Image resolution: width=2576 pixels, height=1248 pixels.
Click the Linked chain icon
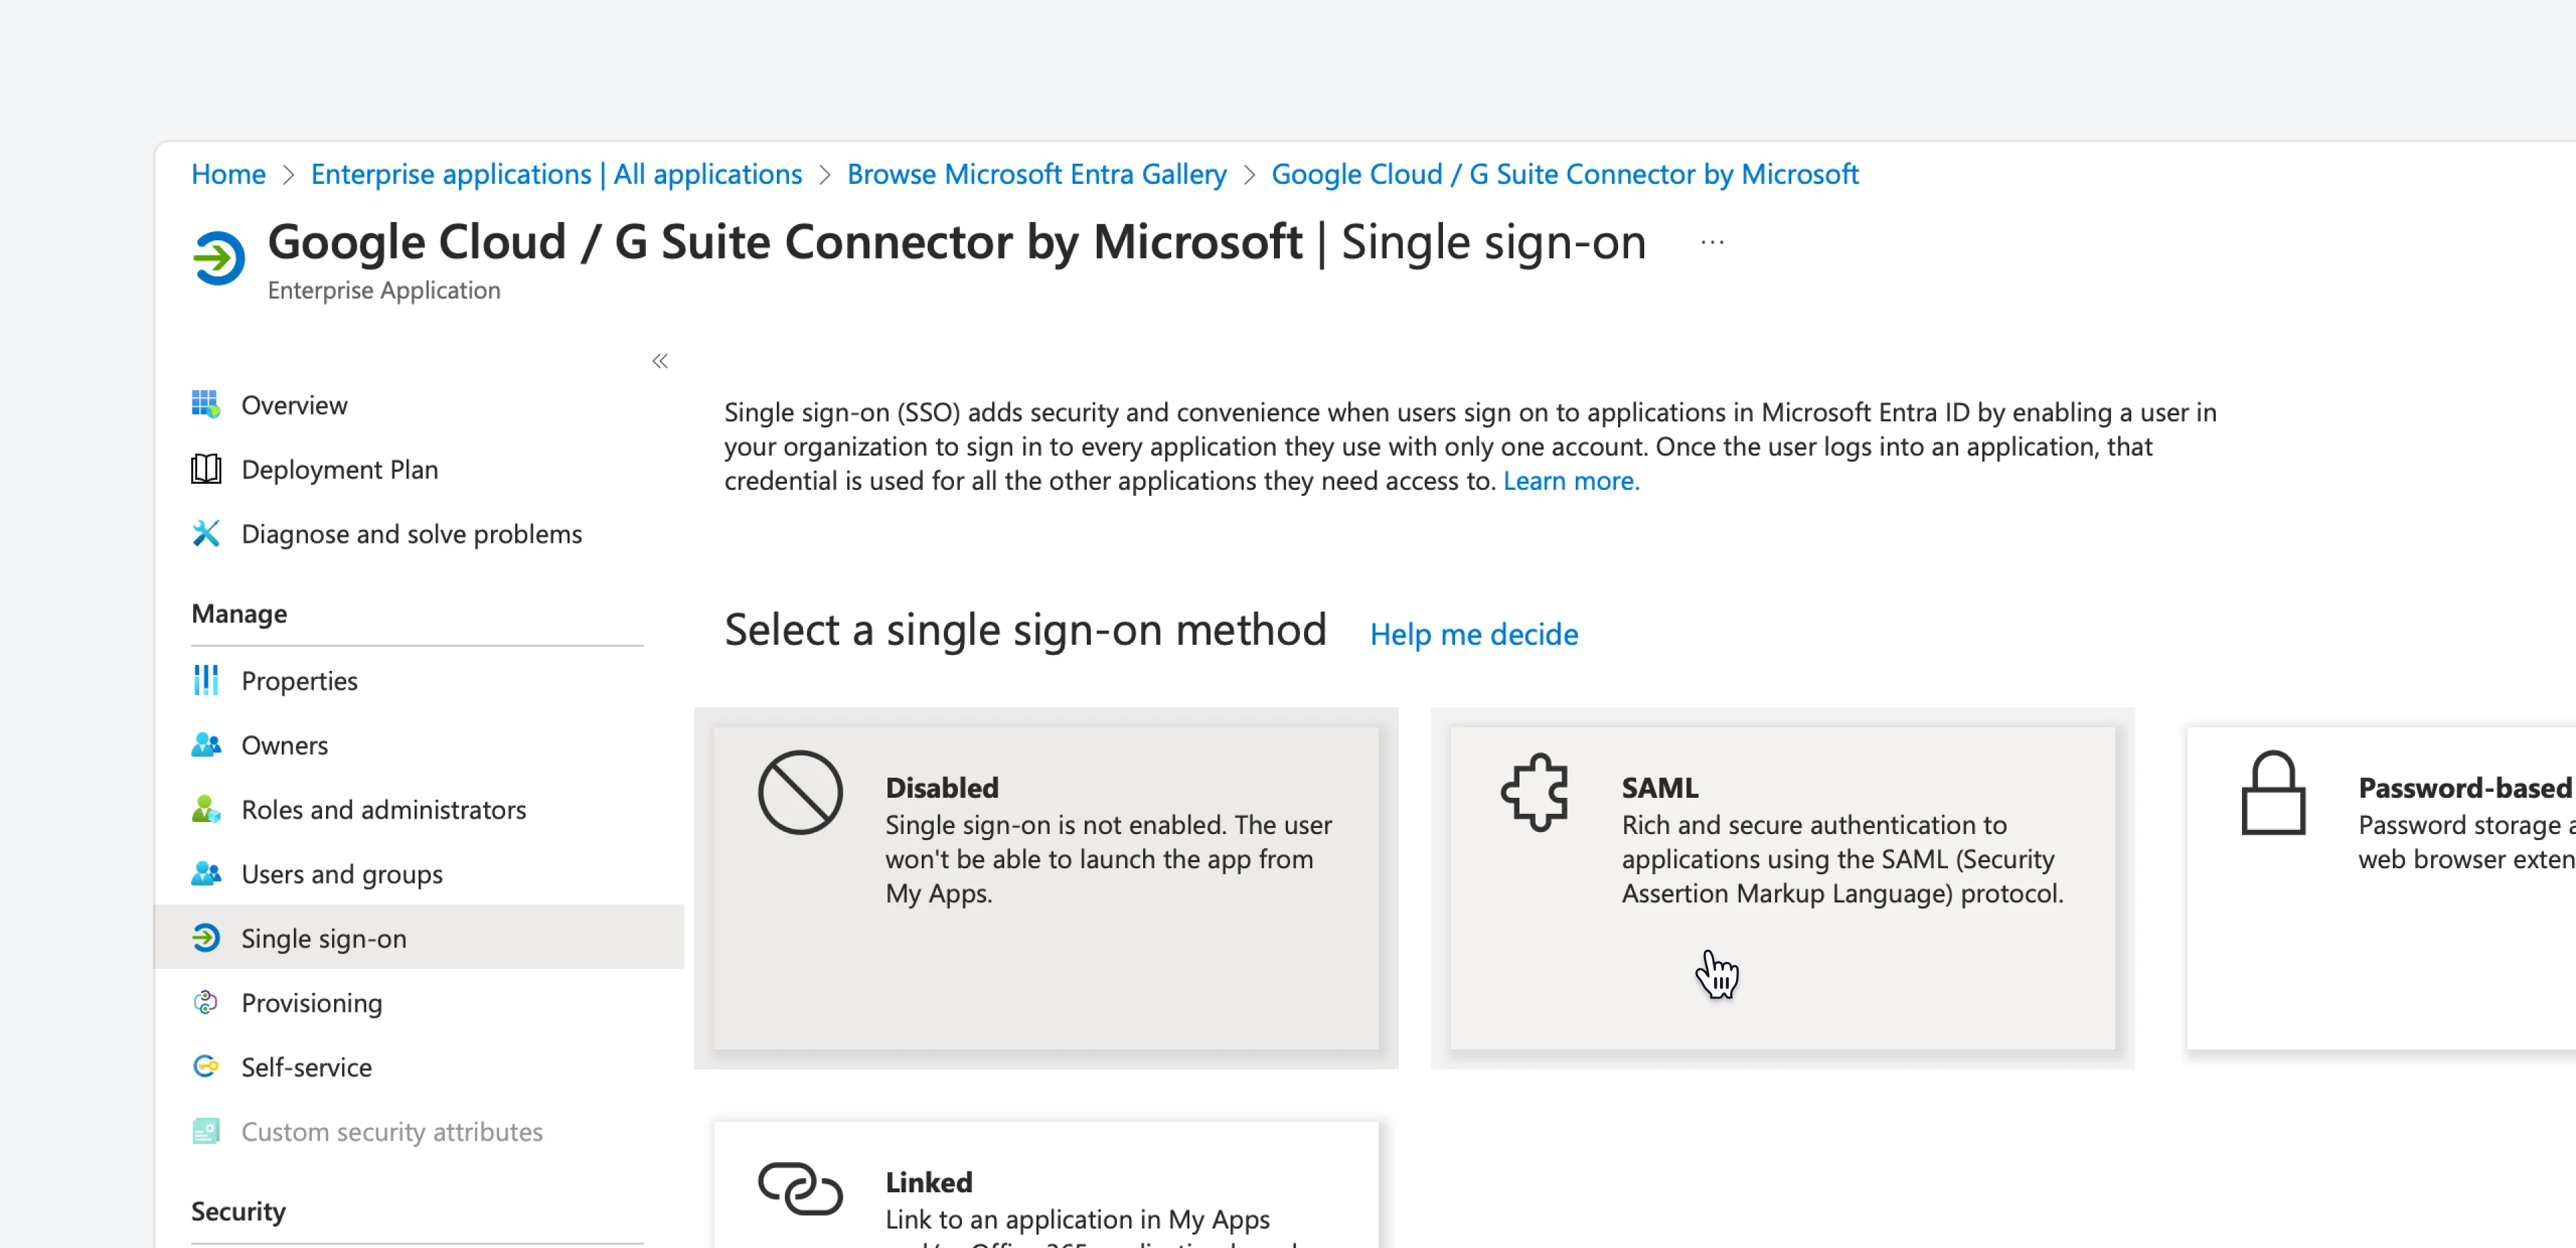[x=800, y=1188]
